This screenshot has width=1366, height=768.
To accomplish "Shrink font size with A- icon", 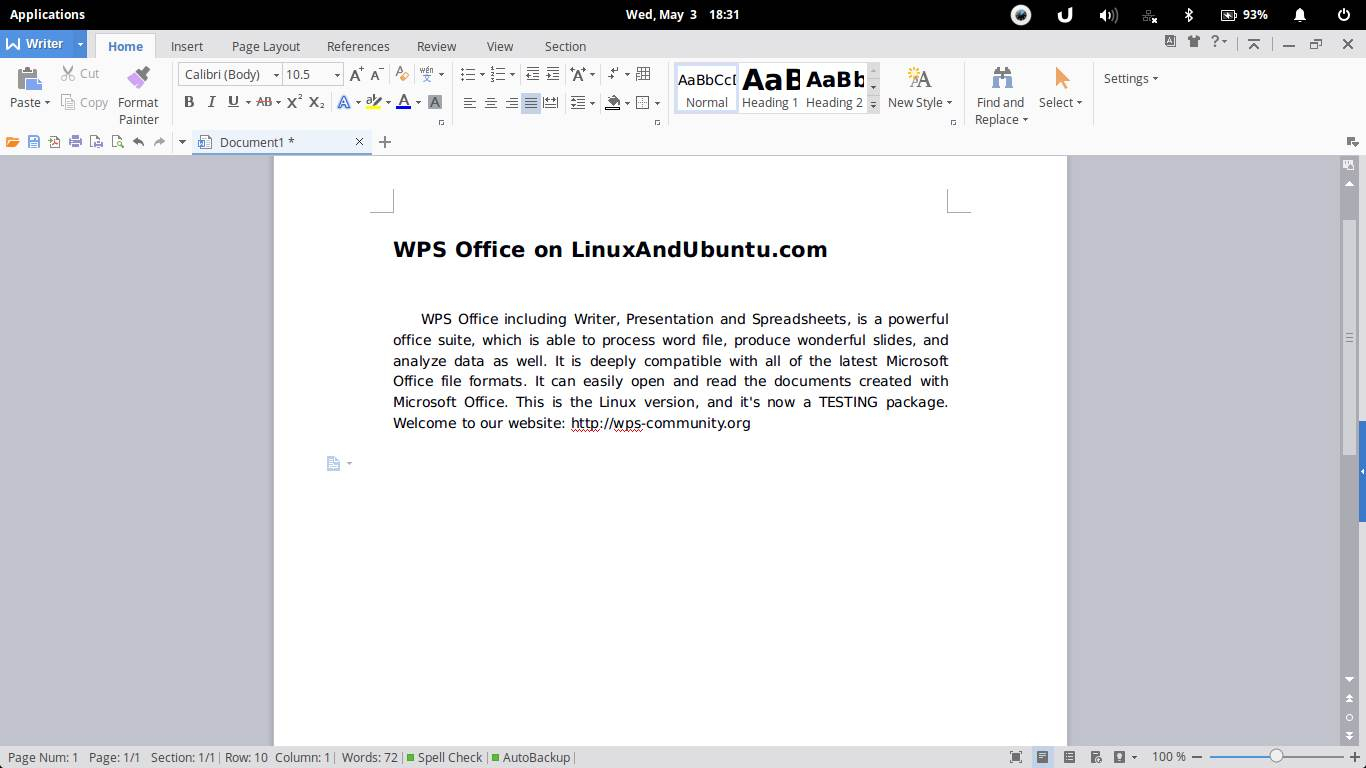I will 377,74.
